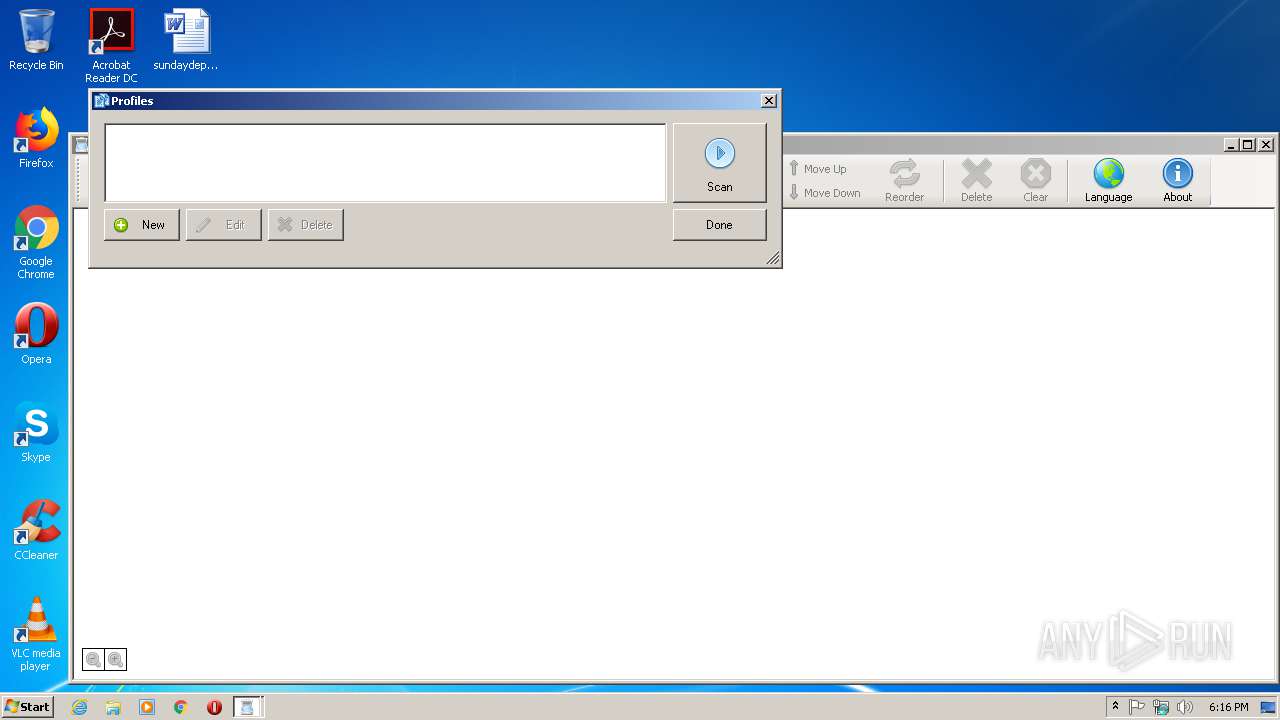
Task: Switch to scanner app taskbar button
Action: [247, 707]
